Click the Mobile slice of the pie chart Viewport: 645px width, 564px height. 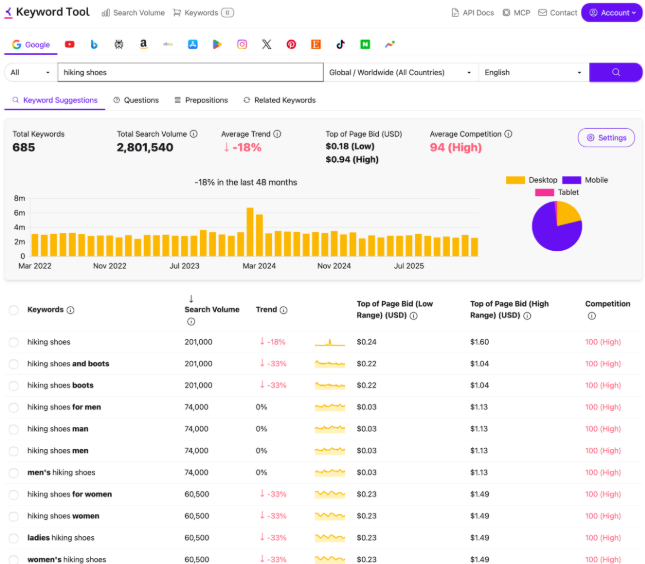(551, 232)
